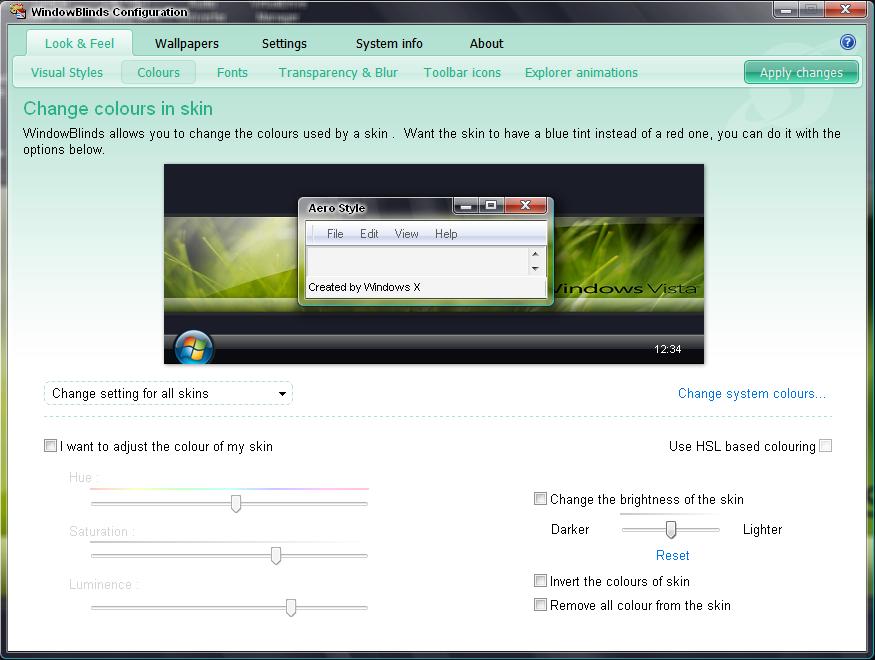This screenshot has height=660, width=875.
Task: Open the Wallpapers tab
Action: pos(187,44)
